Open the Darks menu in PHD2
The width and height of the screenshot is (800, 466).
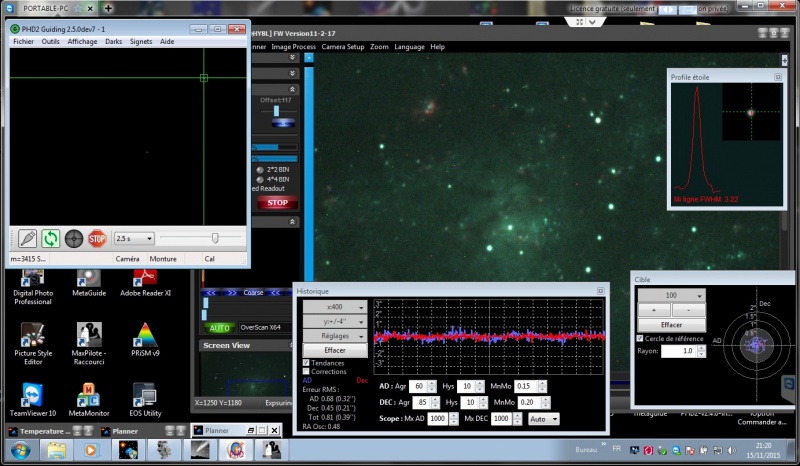pos(113,42)
